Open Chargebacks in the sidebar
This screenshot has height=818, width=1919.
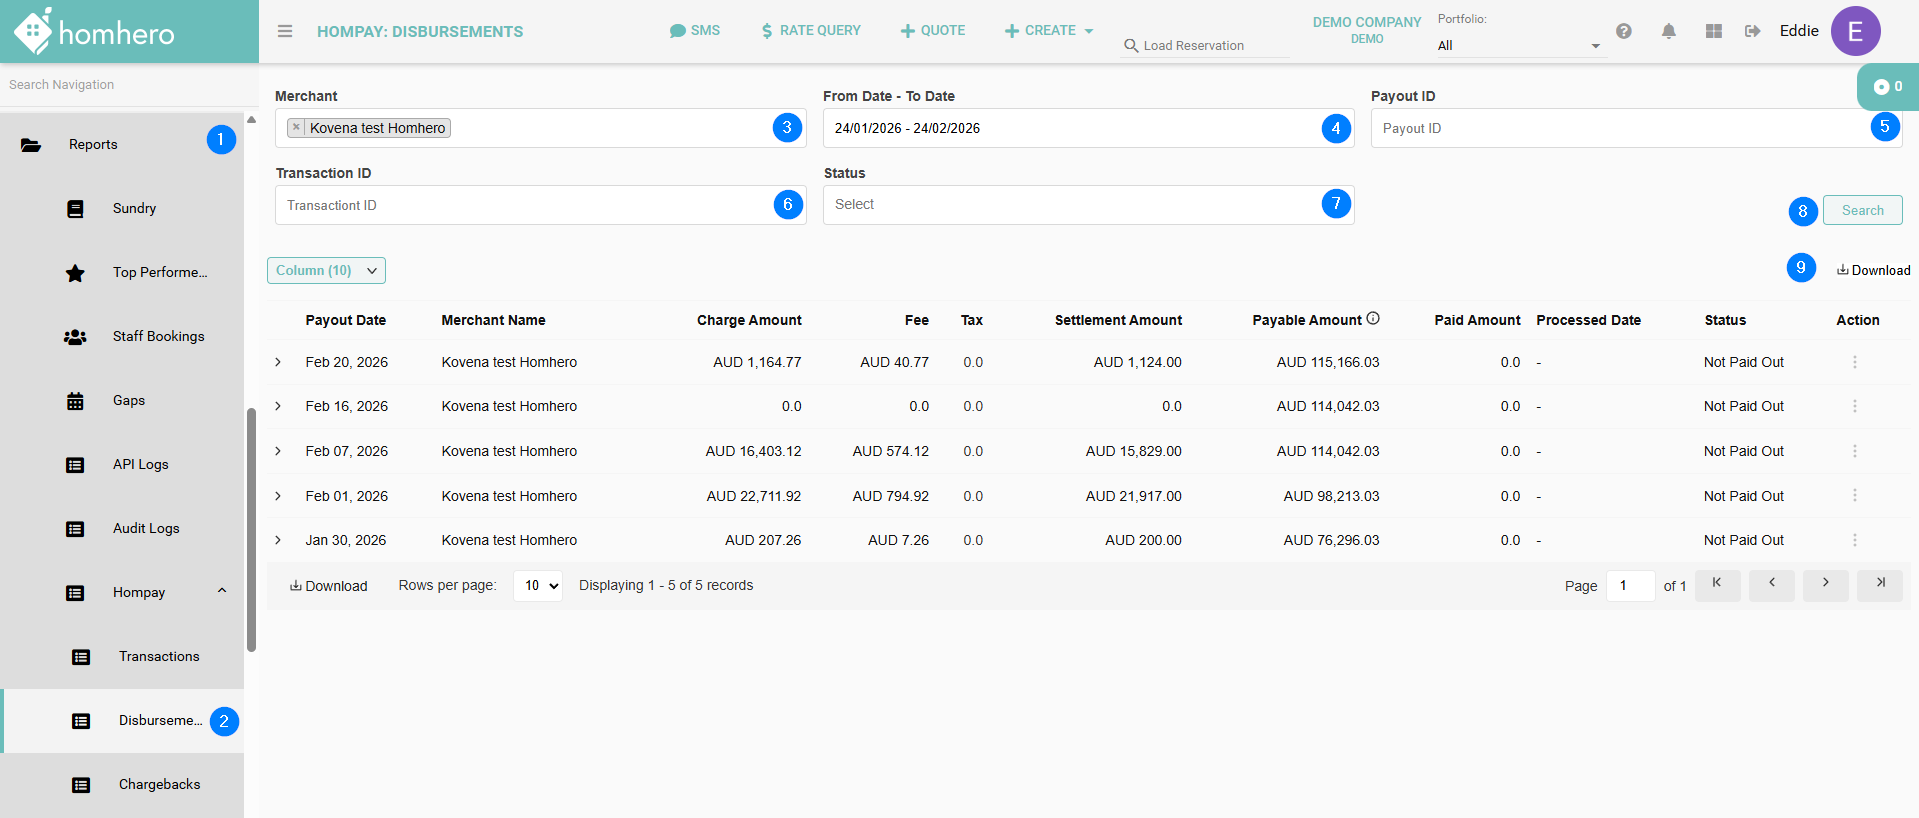click(159, 784)
